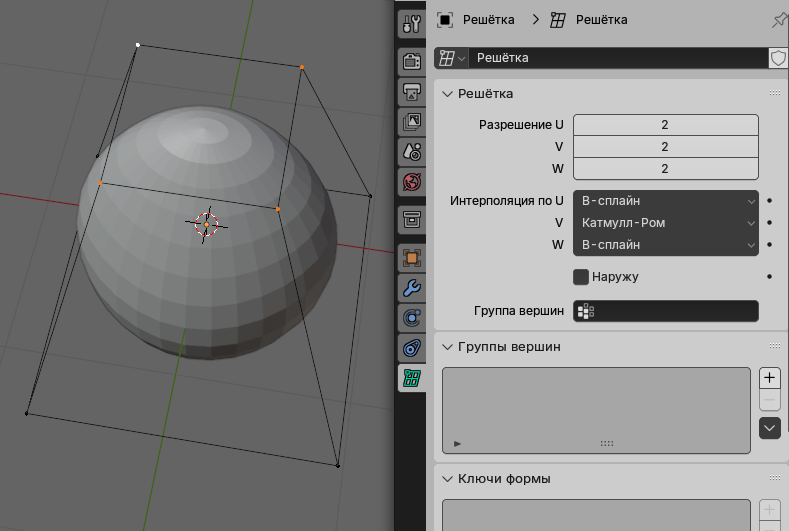Select the Lattice data properties tab
The height and width of the screenshot is (531, 789).
(412, 378)
